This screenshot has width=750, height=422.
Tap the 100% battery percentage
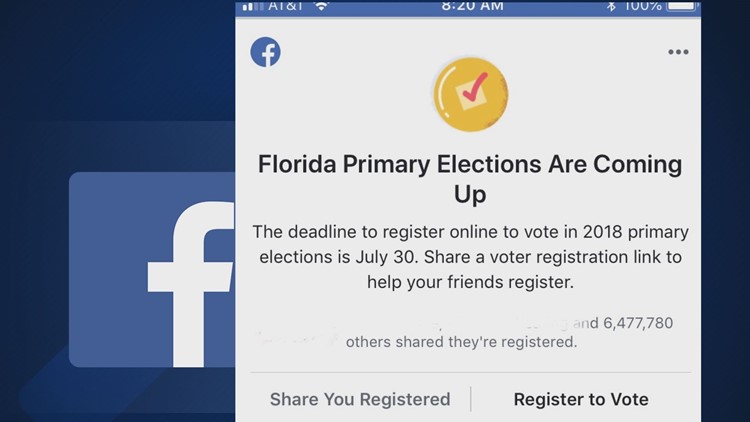tap(643, 6)
